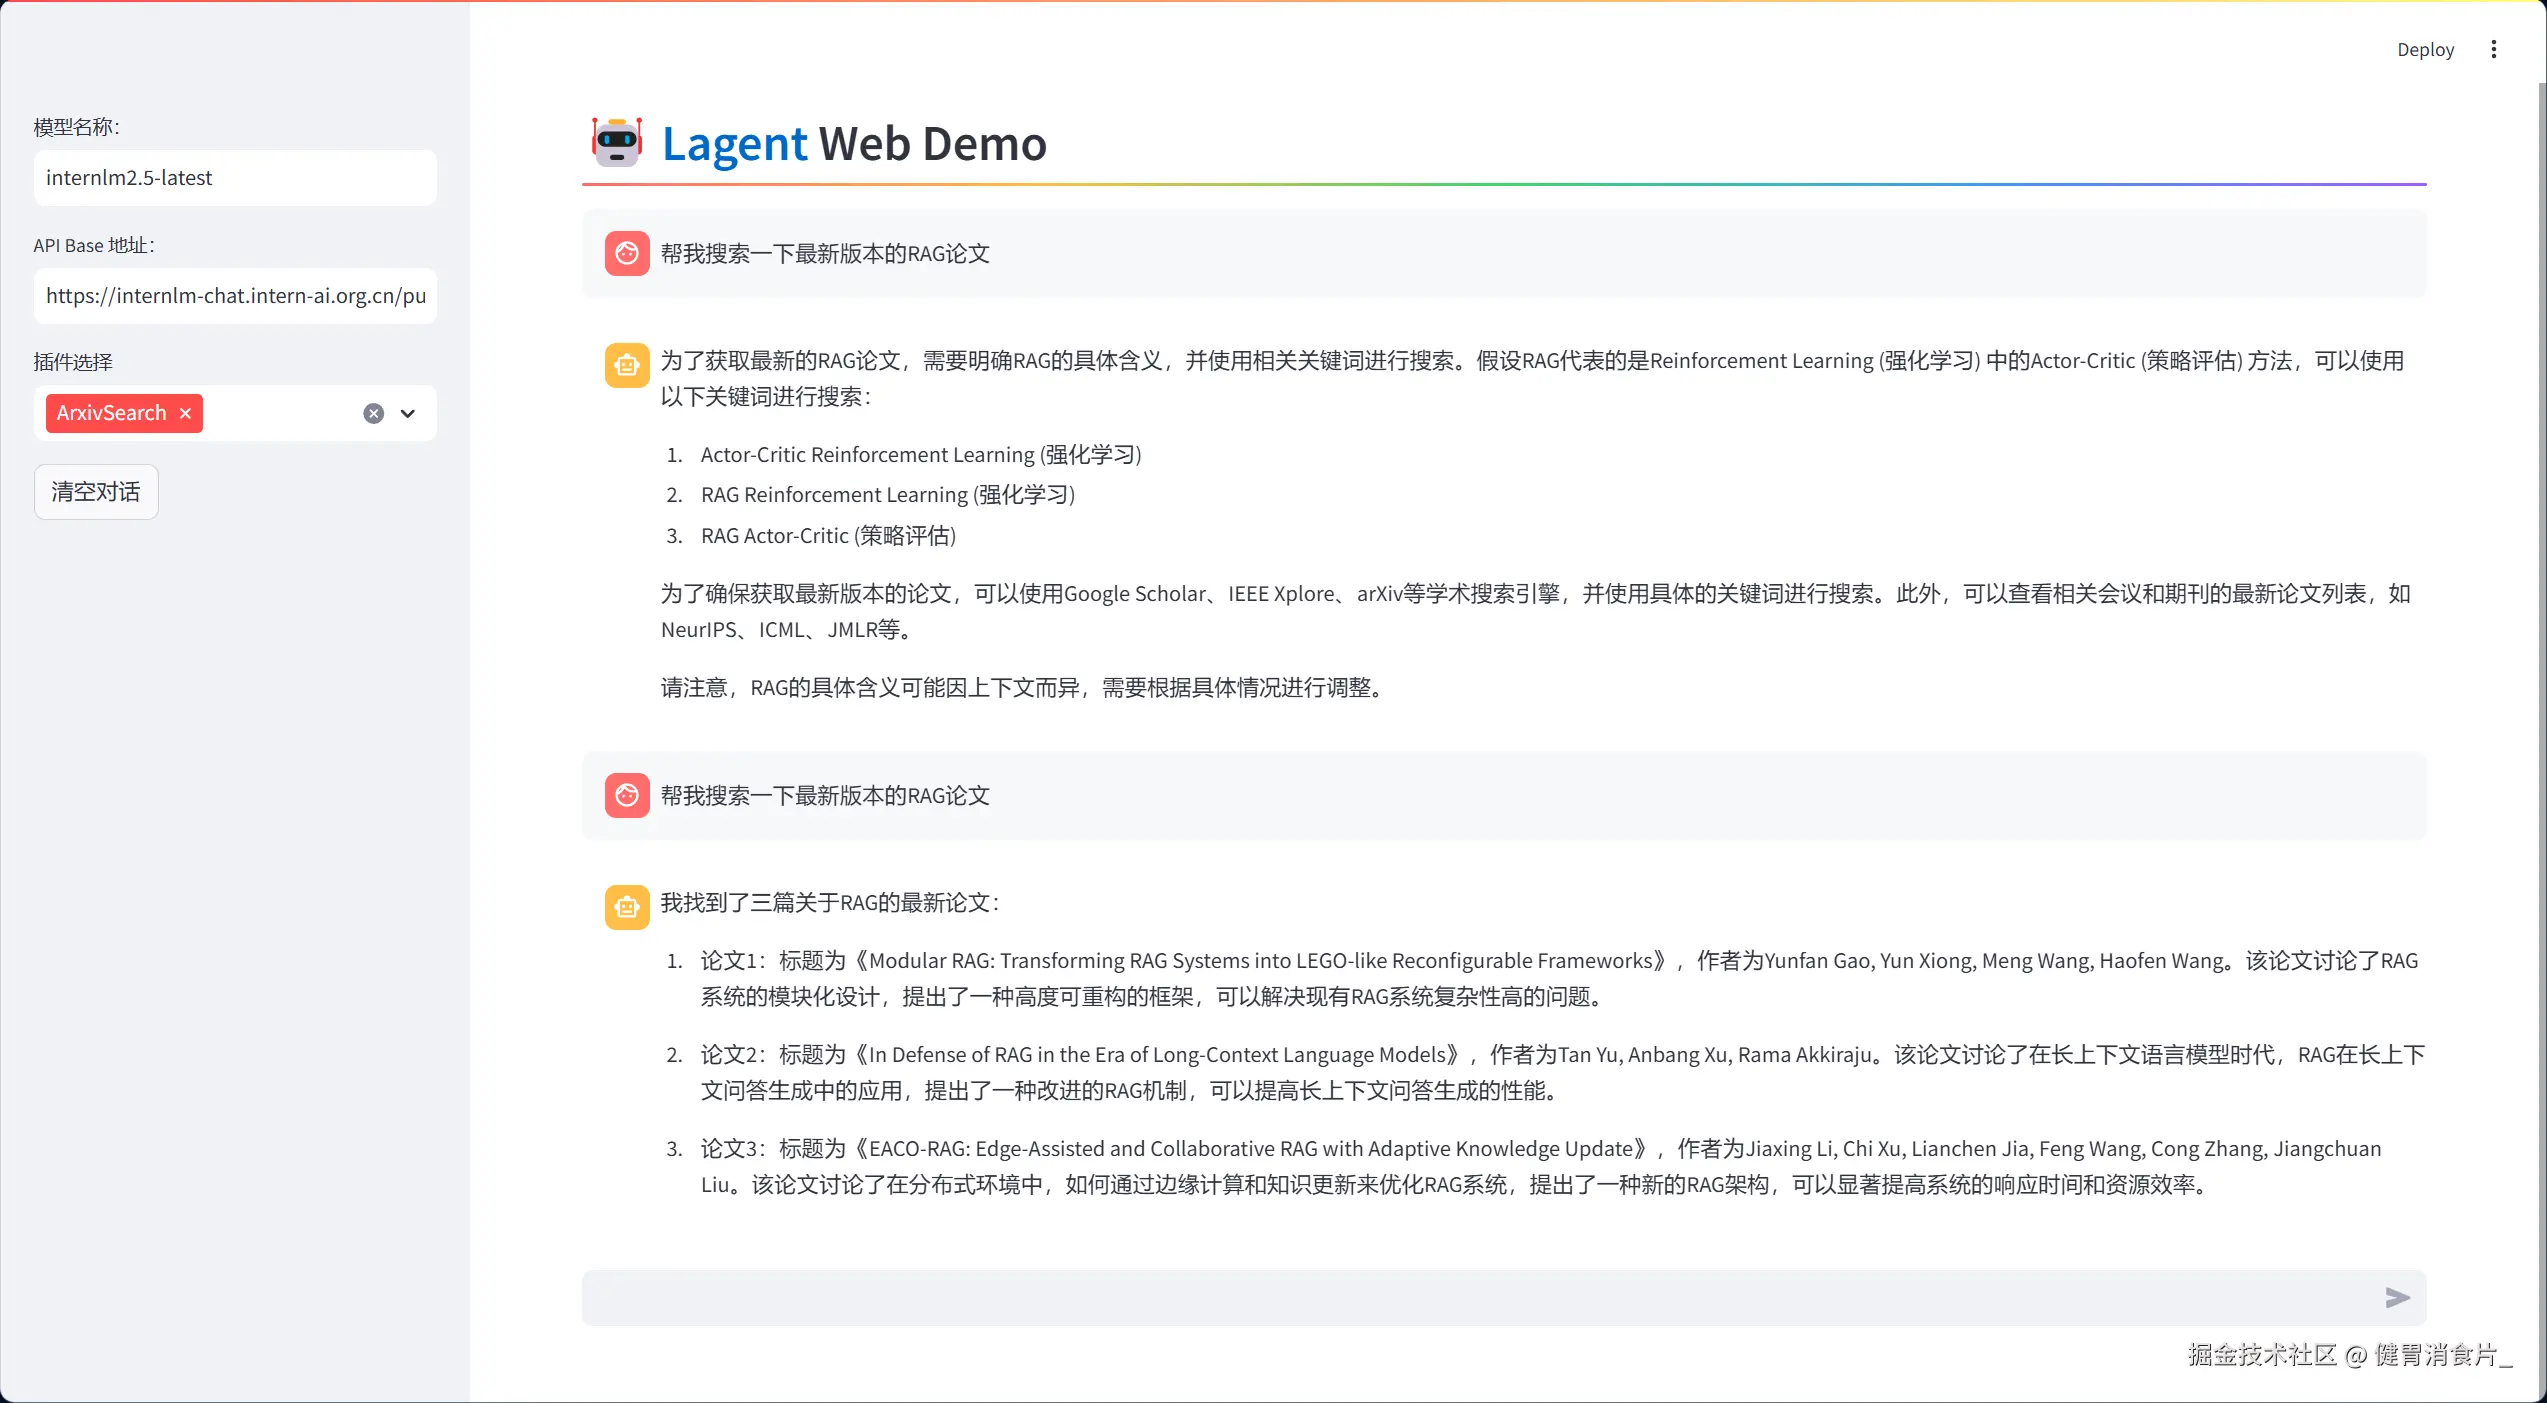Focus the model name input field
This screenshot has height=1403, width=2547.
pyautogui.click(x=235, y=178)
